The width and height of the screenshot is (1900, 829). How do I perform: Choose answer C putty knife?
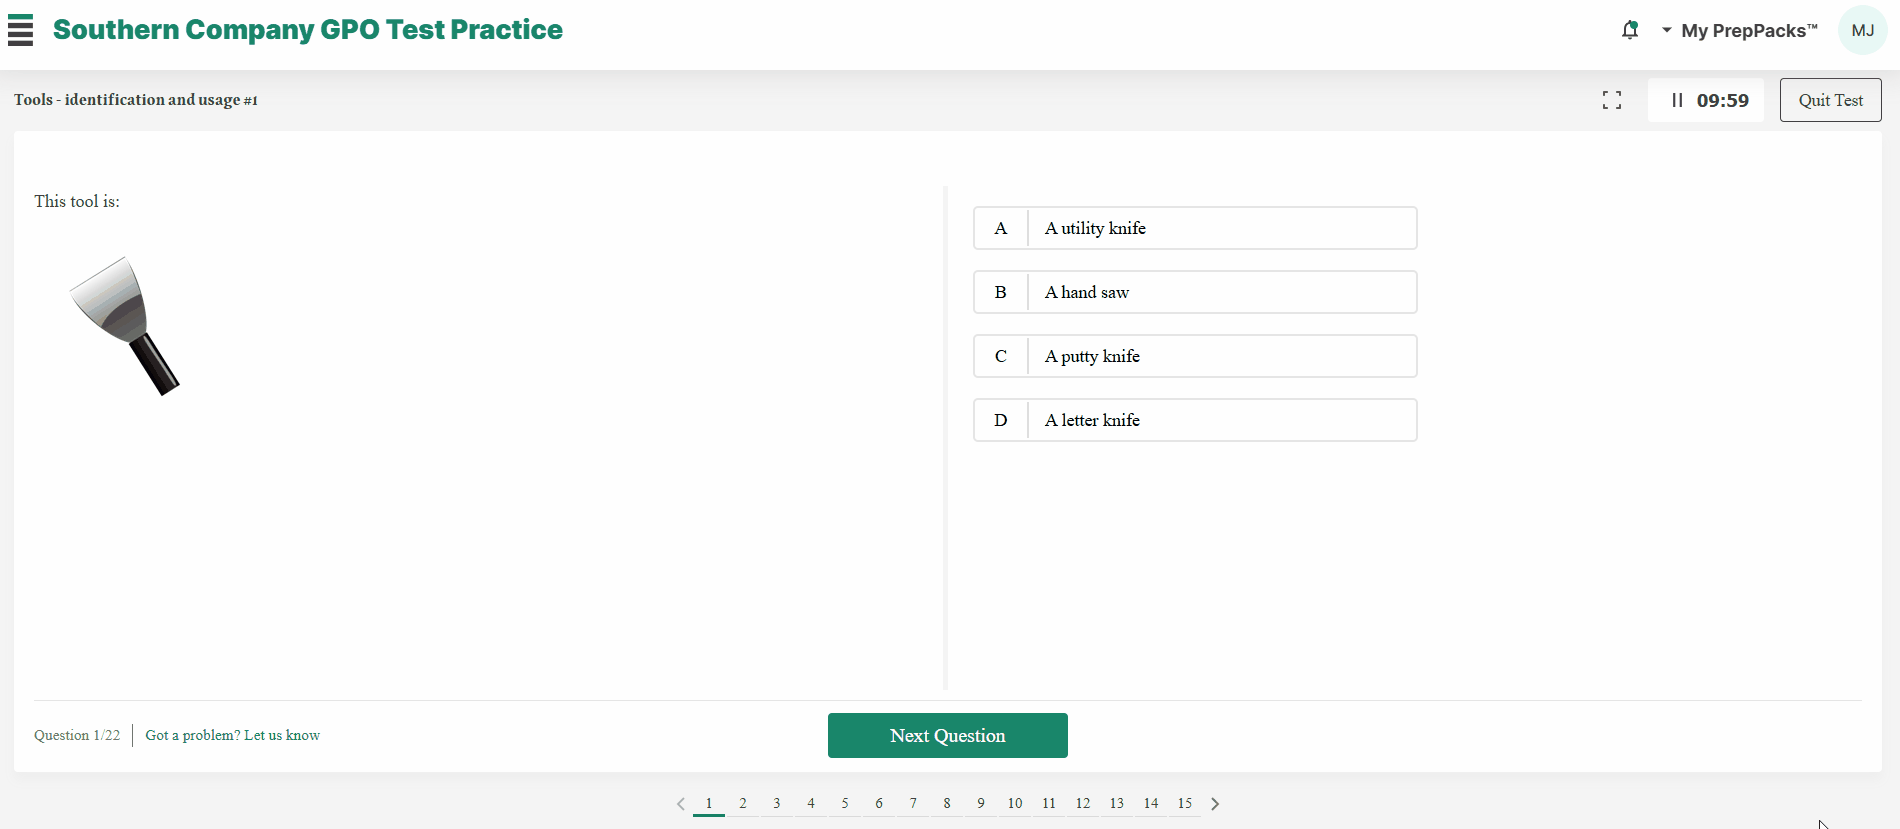click(x=1195, y=356)
